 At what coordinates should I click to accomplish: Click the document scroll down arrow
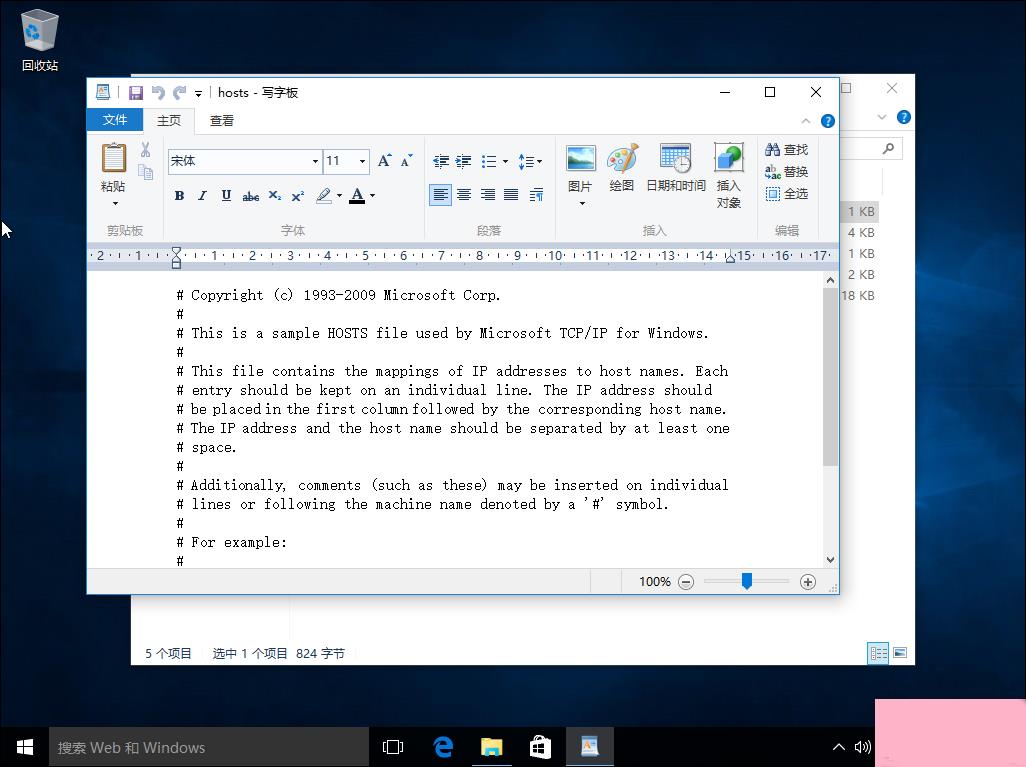(830, 560)
